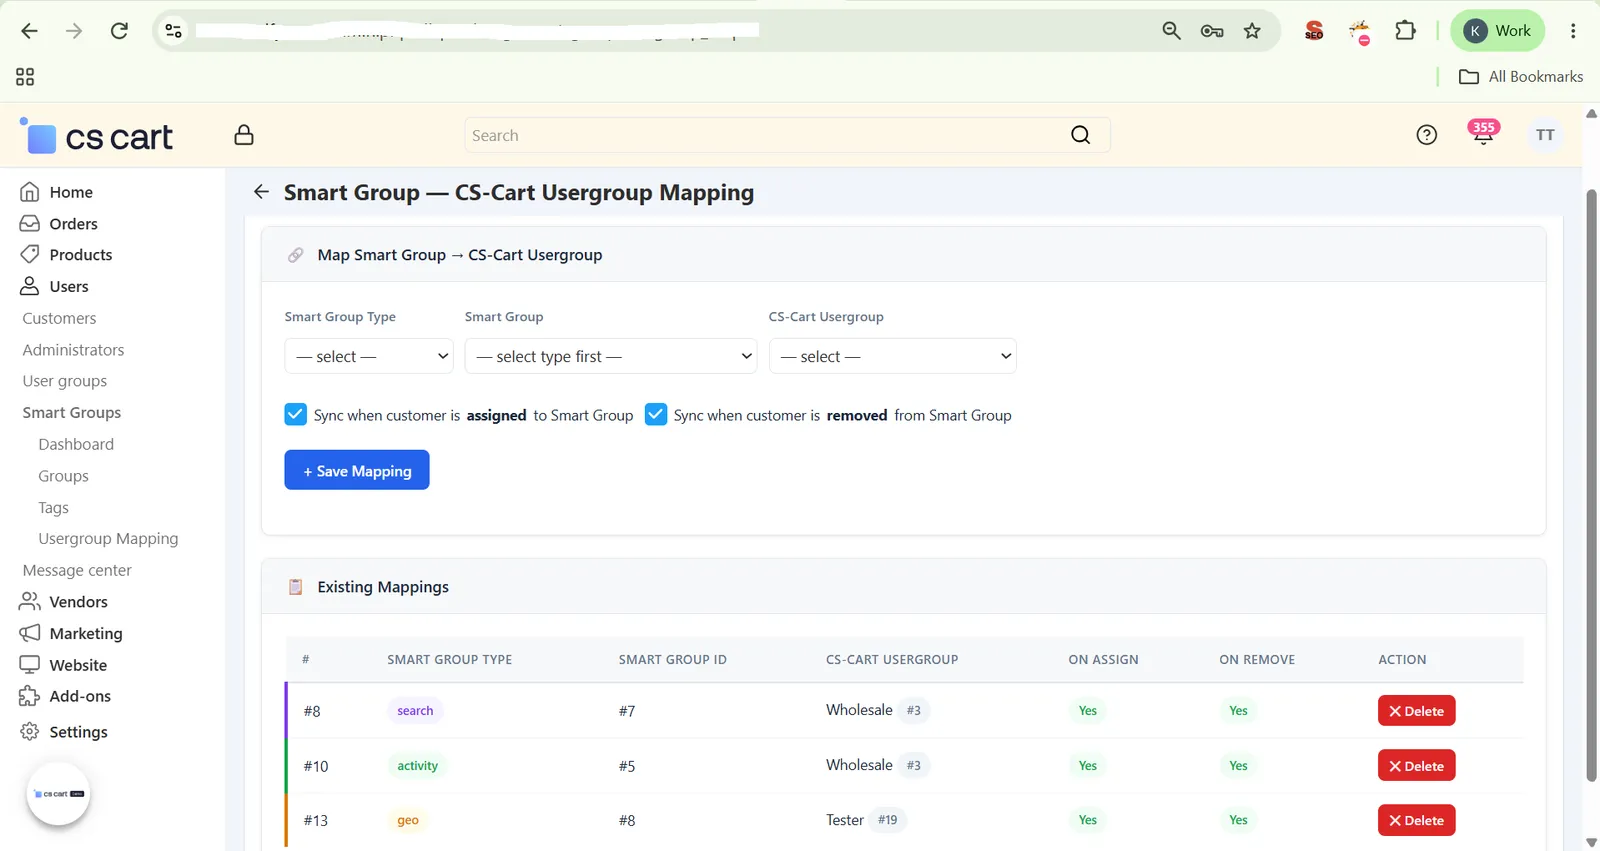The width and height of the screenshot is (1600, 851).
Task: Open notifications bell showing 355
Action: tap(1483, 133)
